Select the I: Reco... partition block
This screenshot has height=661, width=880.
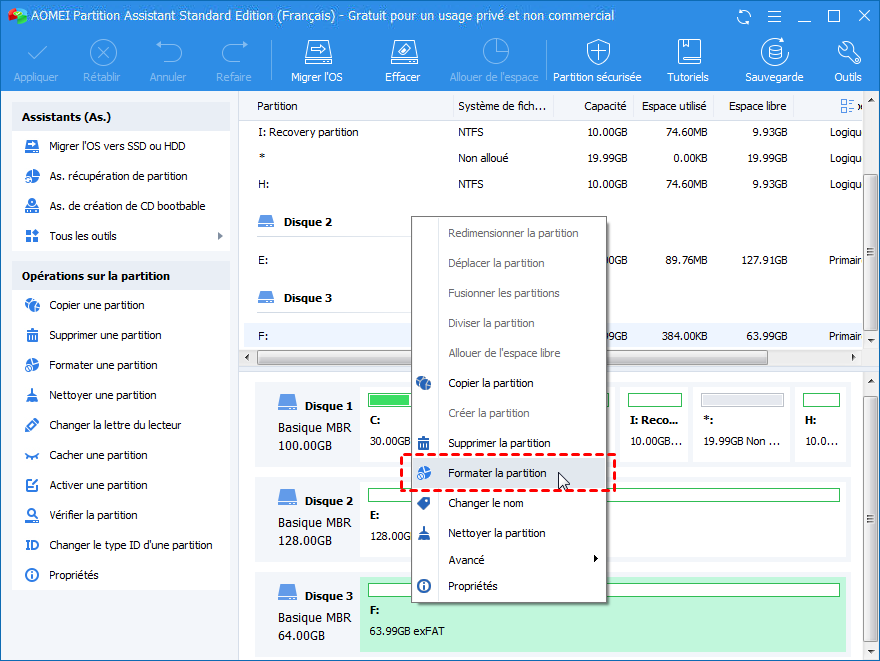click(x=654, y=424)
